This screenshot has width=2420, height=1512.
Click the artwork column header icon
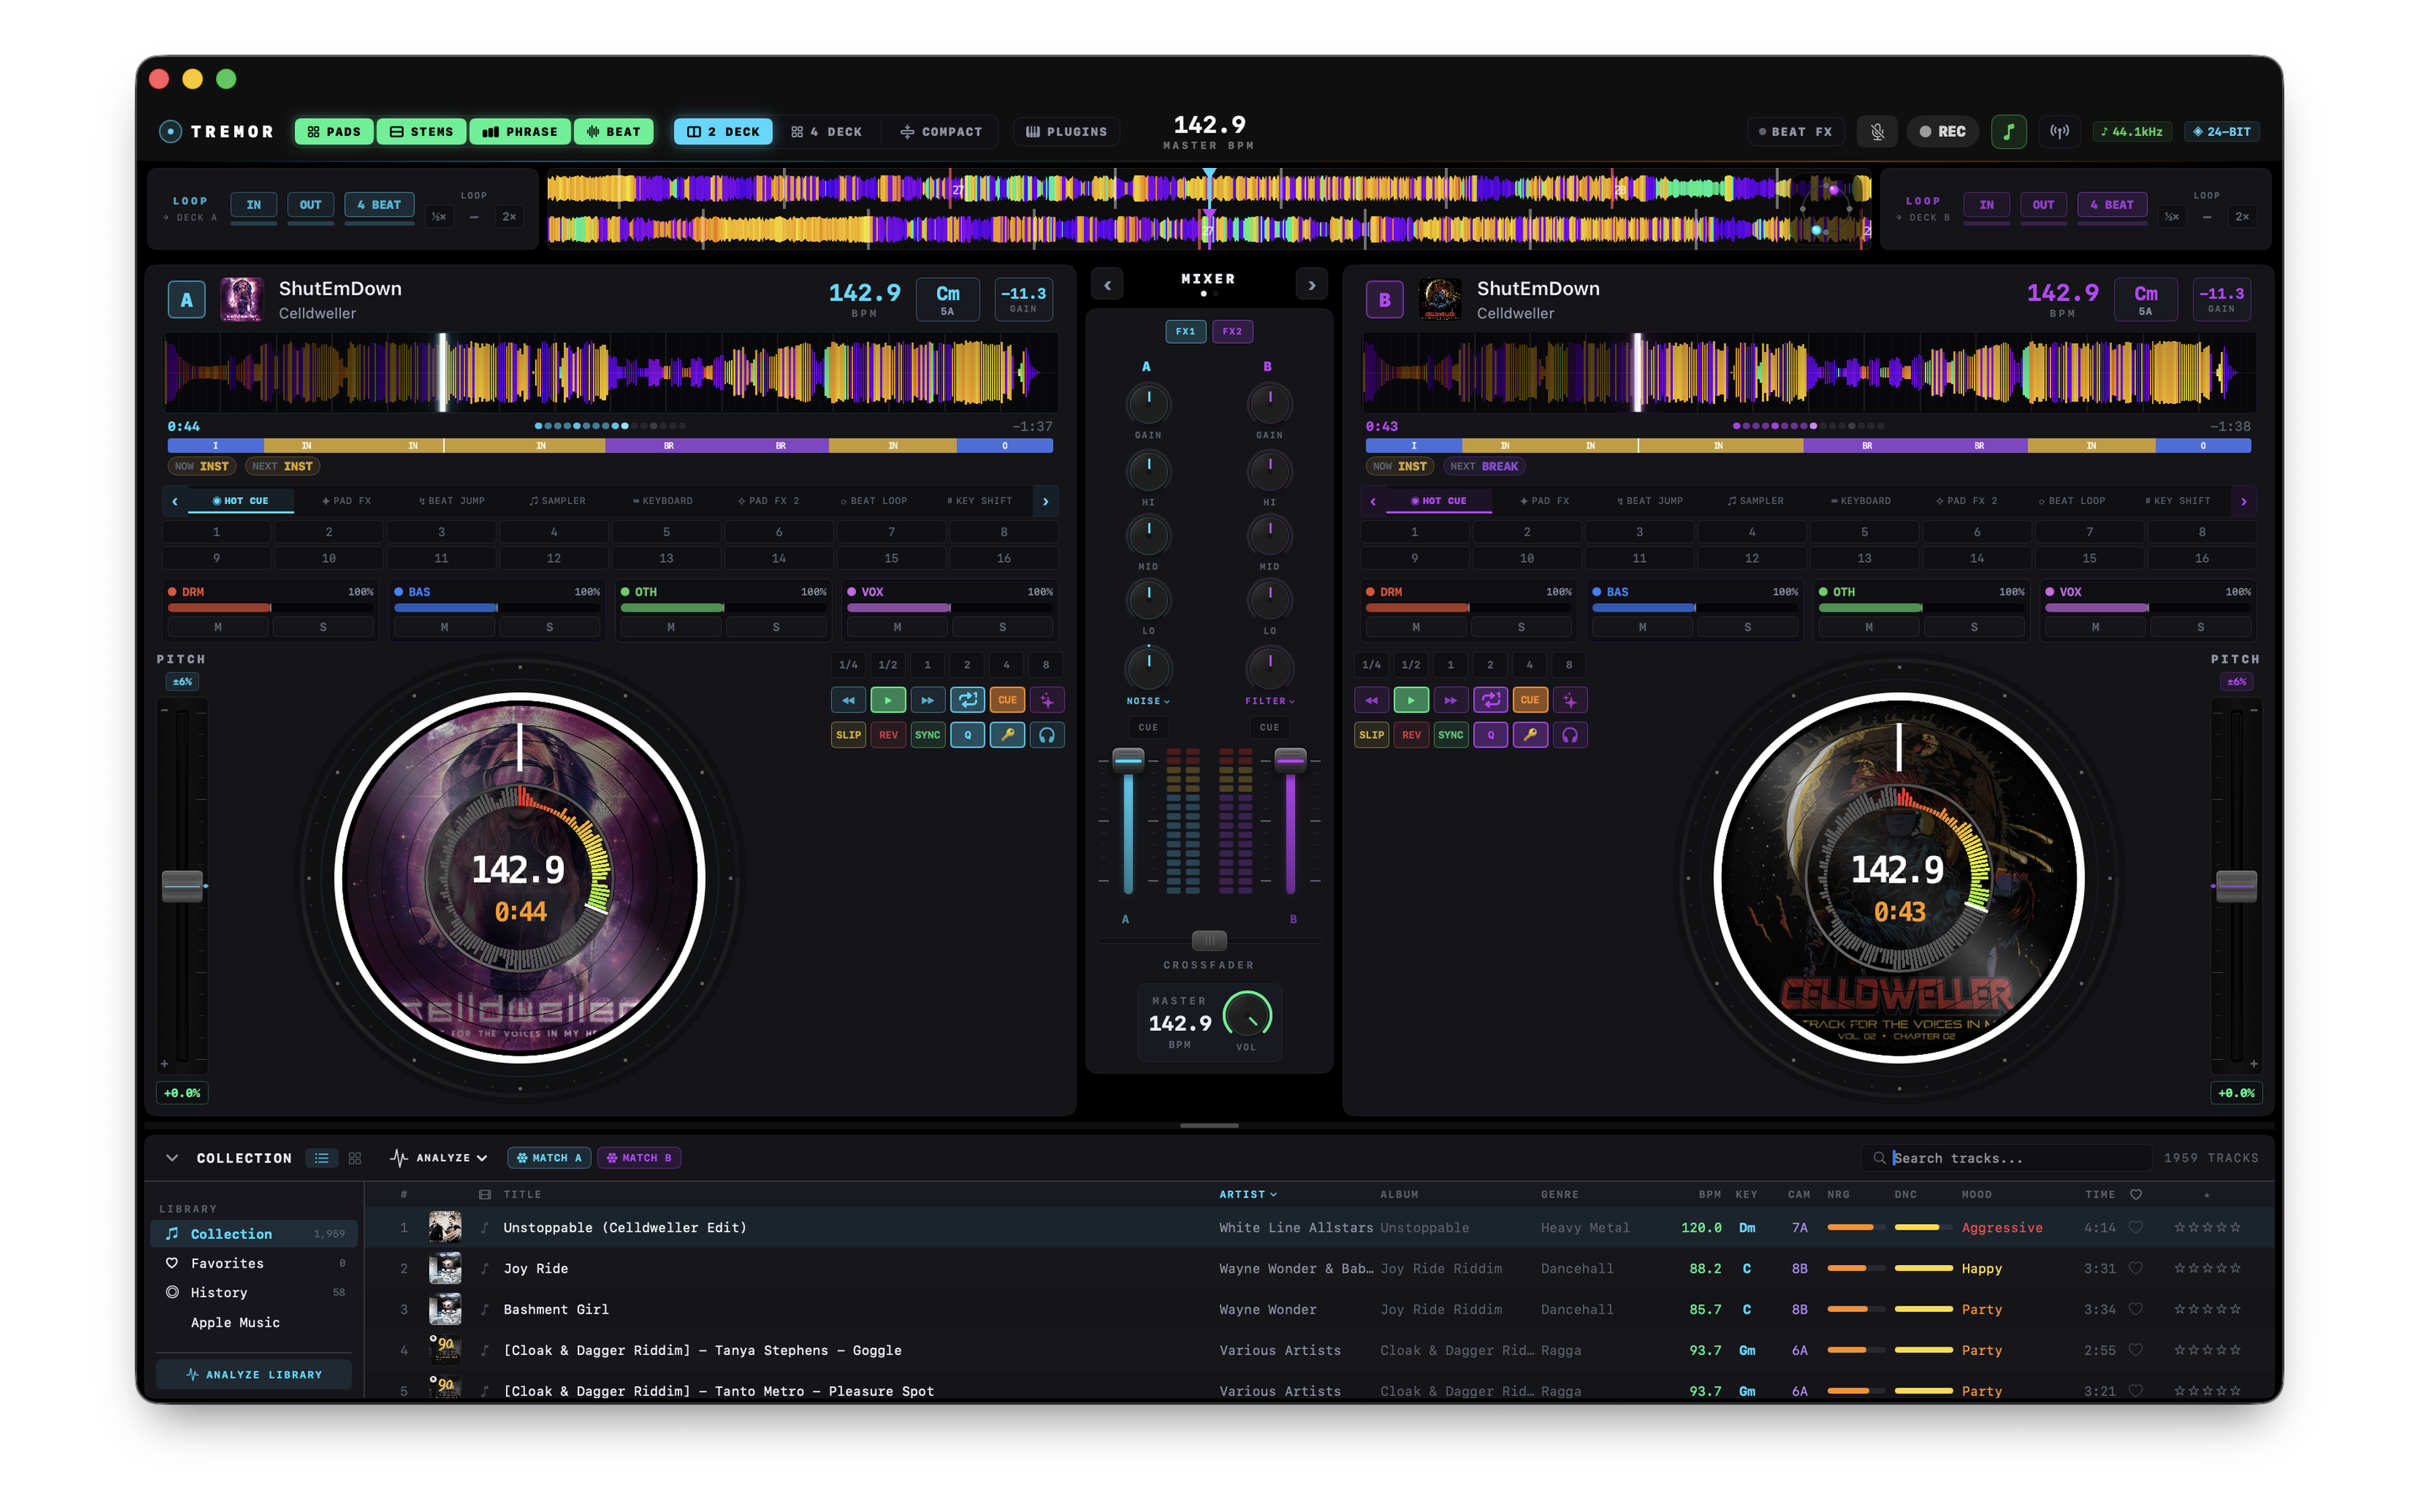(485, 1194)
